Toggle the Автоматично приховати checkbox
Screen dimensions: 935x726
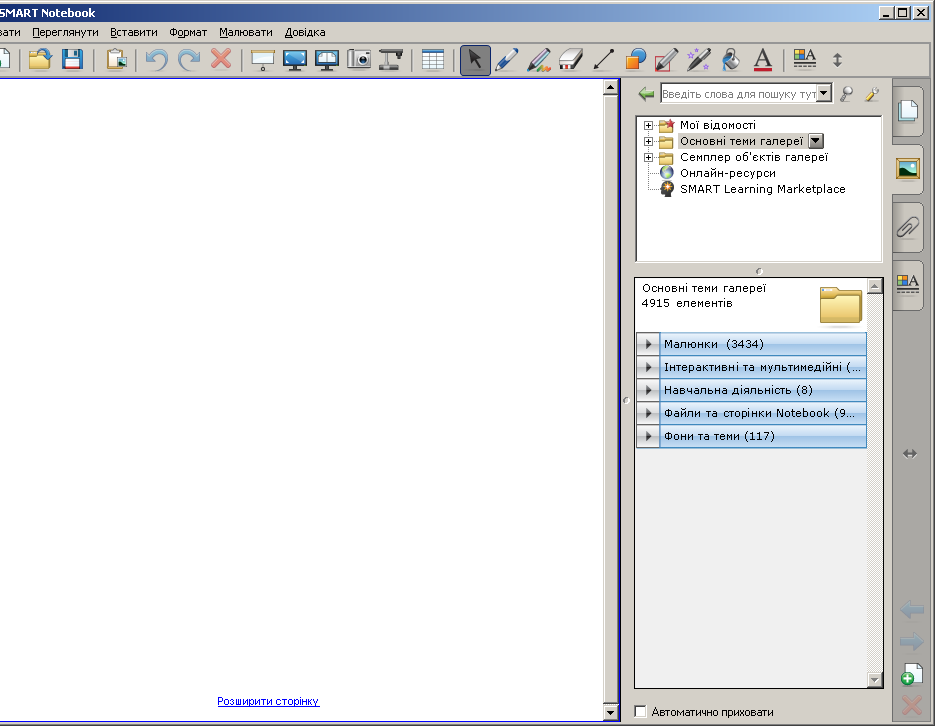pyautogui.click(x=640, y=711)
